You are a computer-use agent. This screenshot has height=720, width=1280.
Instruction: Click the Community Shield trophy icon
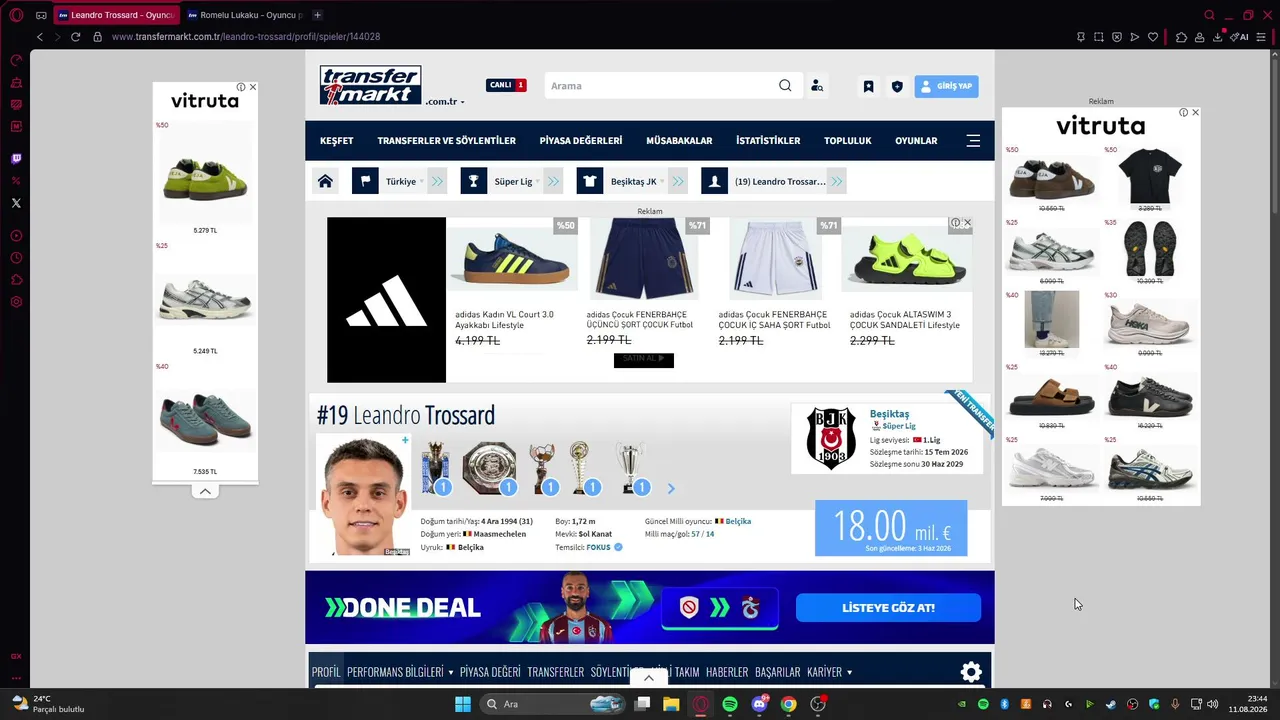pos(489,468)
